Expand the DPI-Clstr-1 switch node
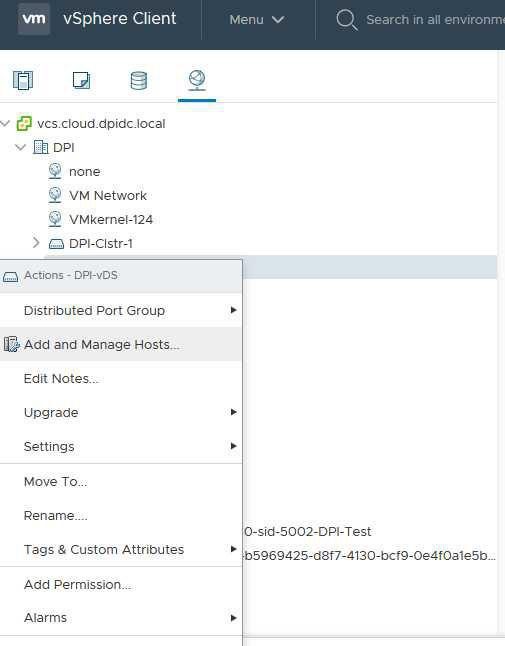This screenshot has height=646, width=505. click(36, 243)
